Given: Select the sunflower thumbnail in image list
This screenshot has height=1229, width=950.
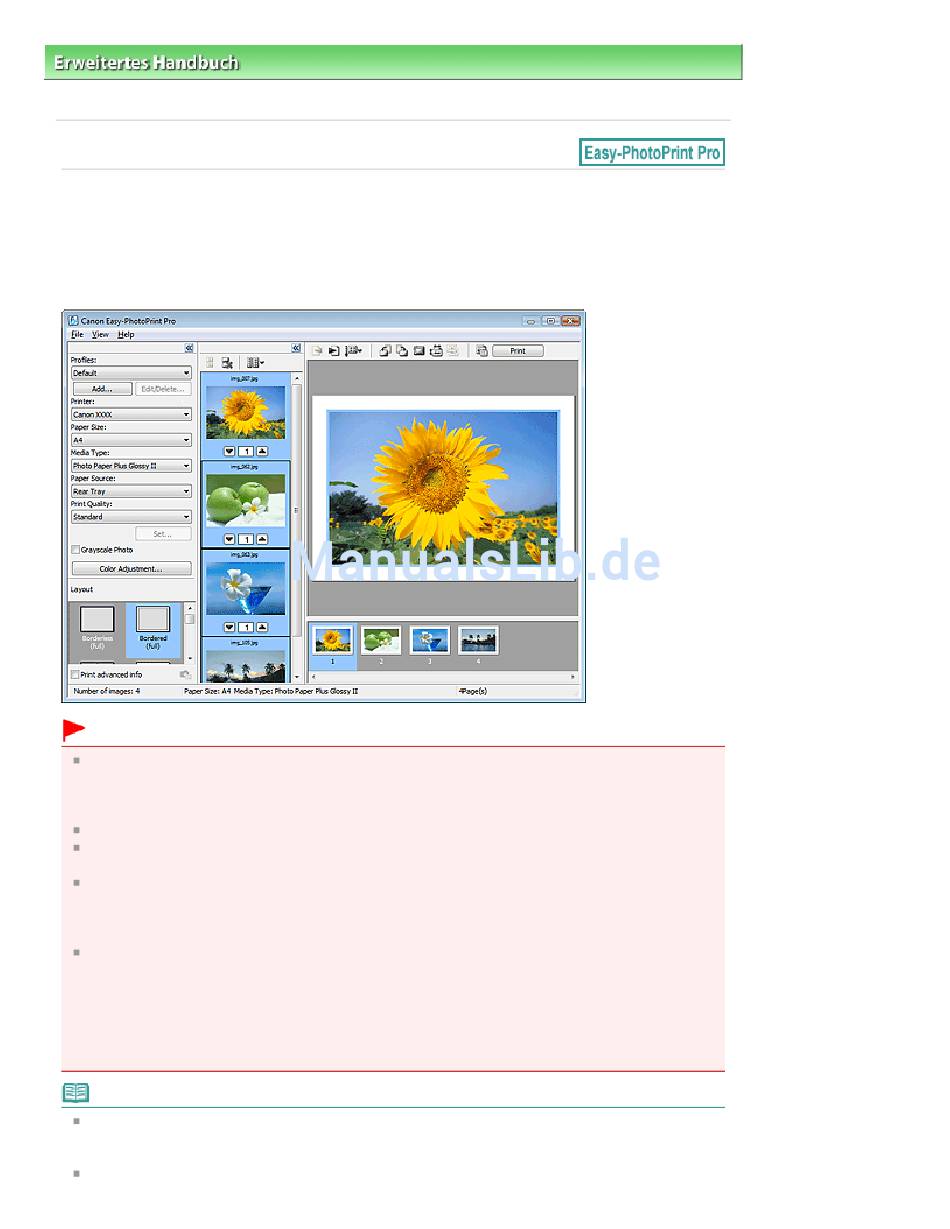Looking at the screenshot, I should tap(245, 413).
